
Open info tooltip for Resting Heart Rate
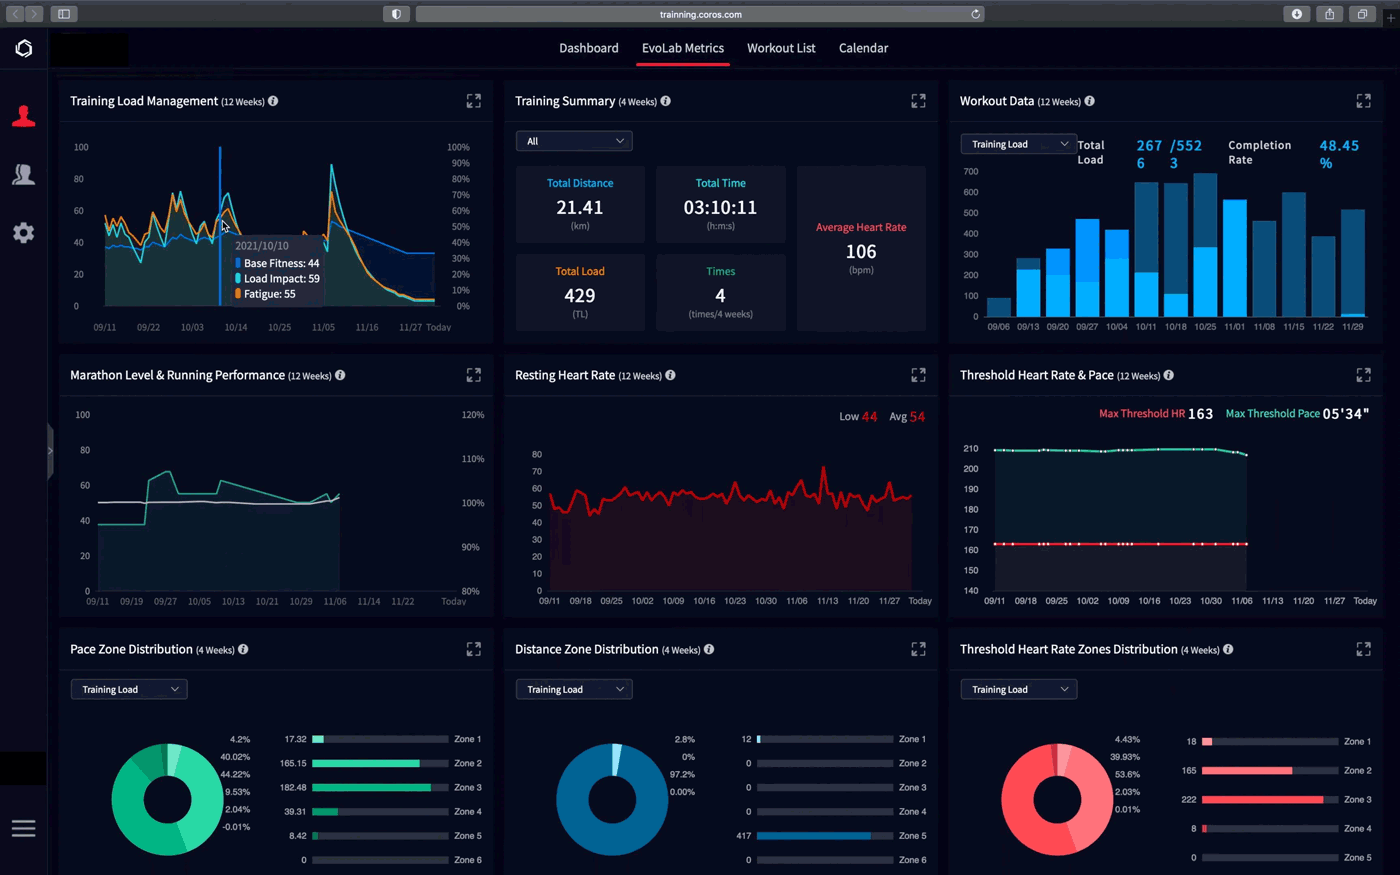pos(670,375)
